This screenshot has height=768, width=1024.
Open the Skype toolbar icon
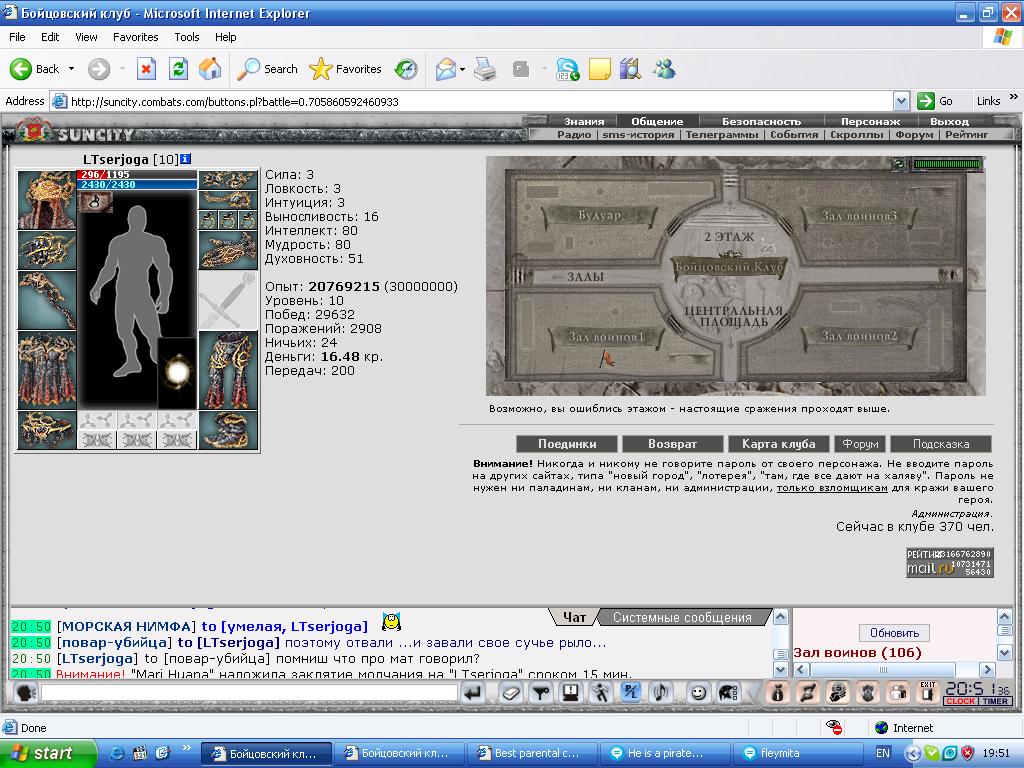pyautogui.click(x=567, y=69)
